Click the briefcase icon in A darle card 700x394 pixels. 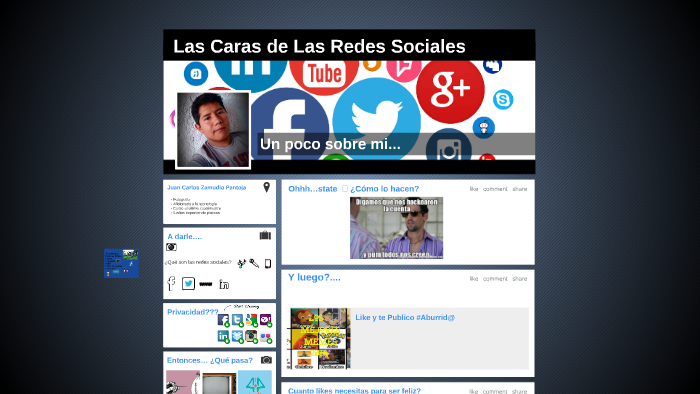point(265,235)
